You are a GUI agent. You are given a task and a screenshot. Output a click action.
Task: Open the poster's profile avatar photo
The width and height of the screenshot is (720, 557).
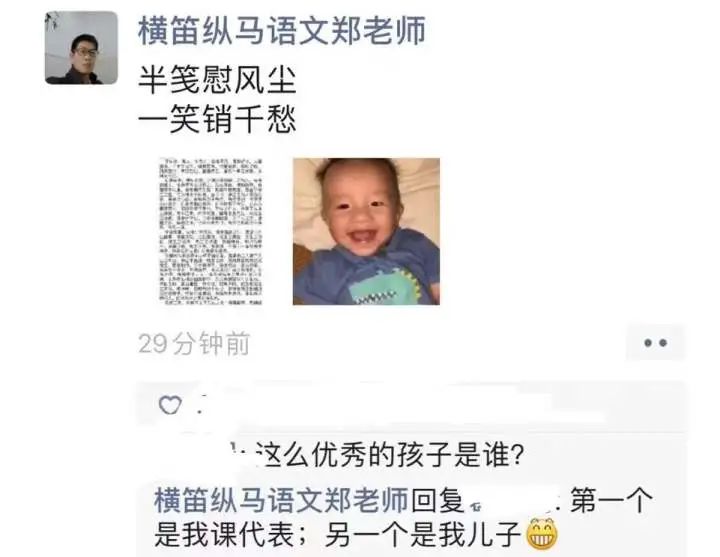pos(81,48)
